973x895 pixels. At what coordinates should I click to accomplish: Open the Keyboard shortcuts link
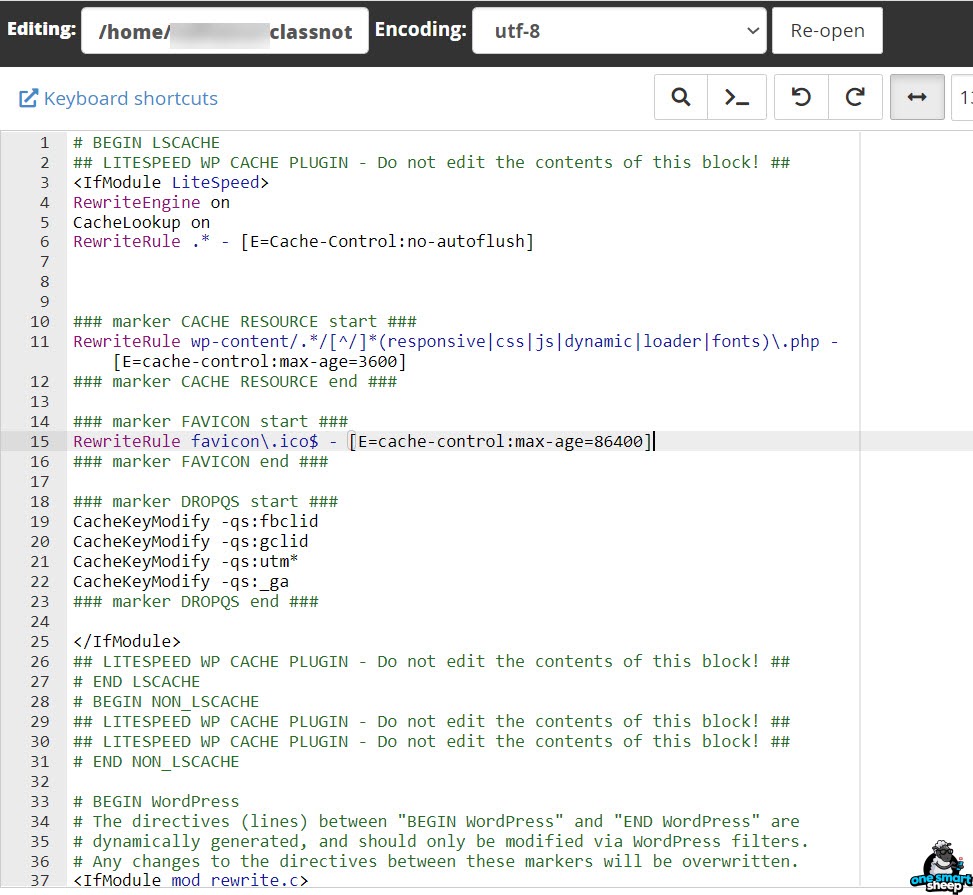(131, 98)
